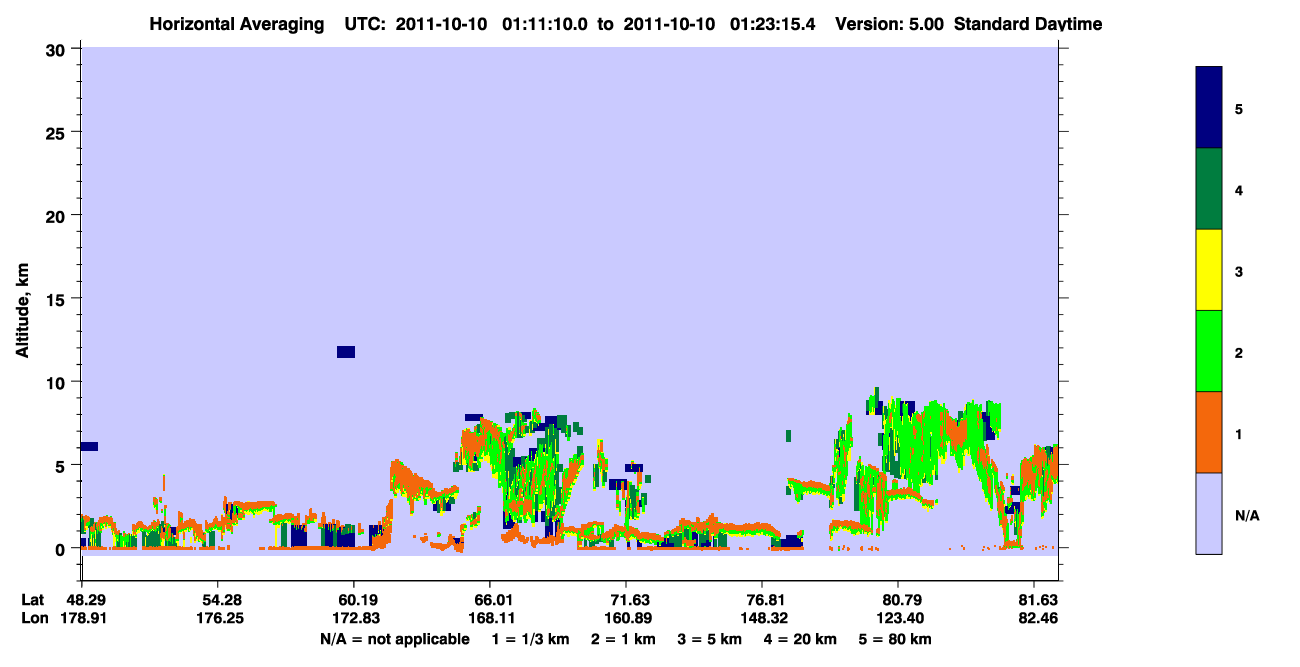Click the 'Lon' row label
Image resolution: width=1300 pixels, height=667 pixels.
click(33, 618)
